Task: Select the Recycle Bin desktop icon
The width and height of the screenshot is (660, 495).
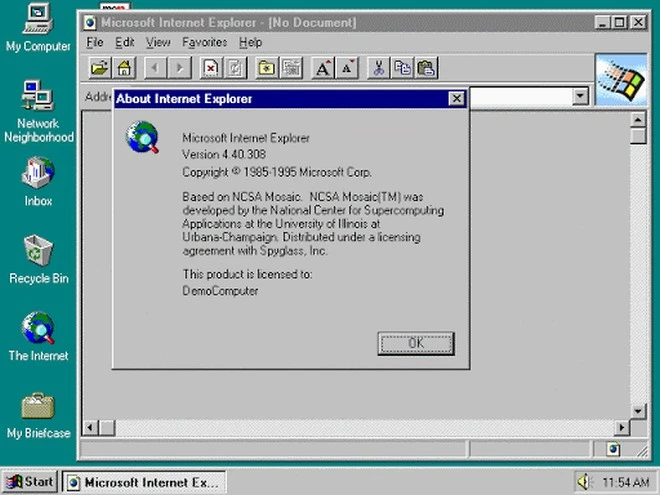Action: point(38,260)
